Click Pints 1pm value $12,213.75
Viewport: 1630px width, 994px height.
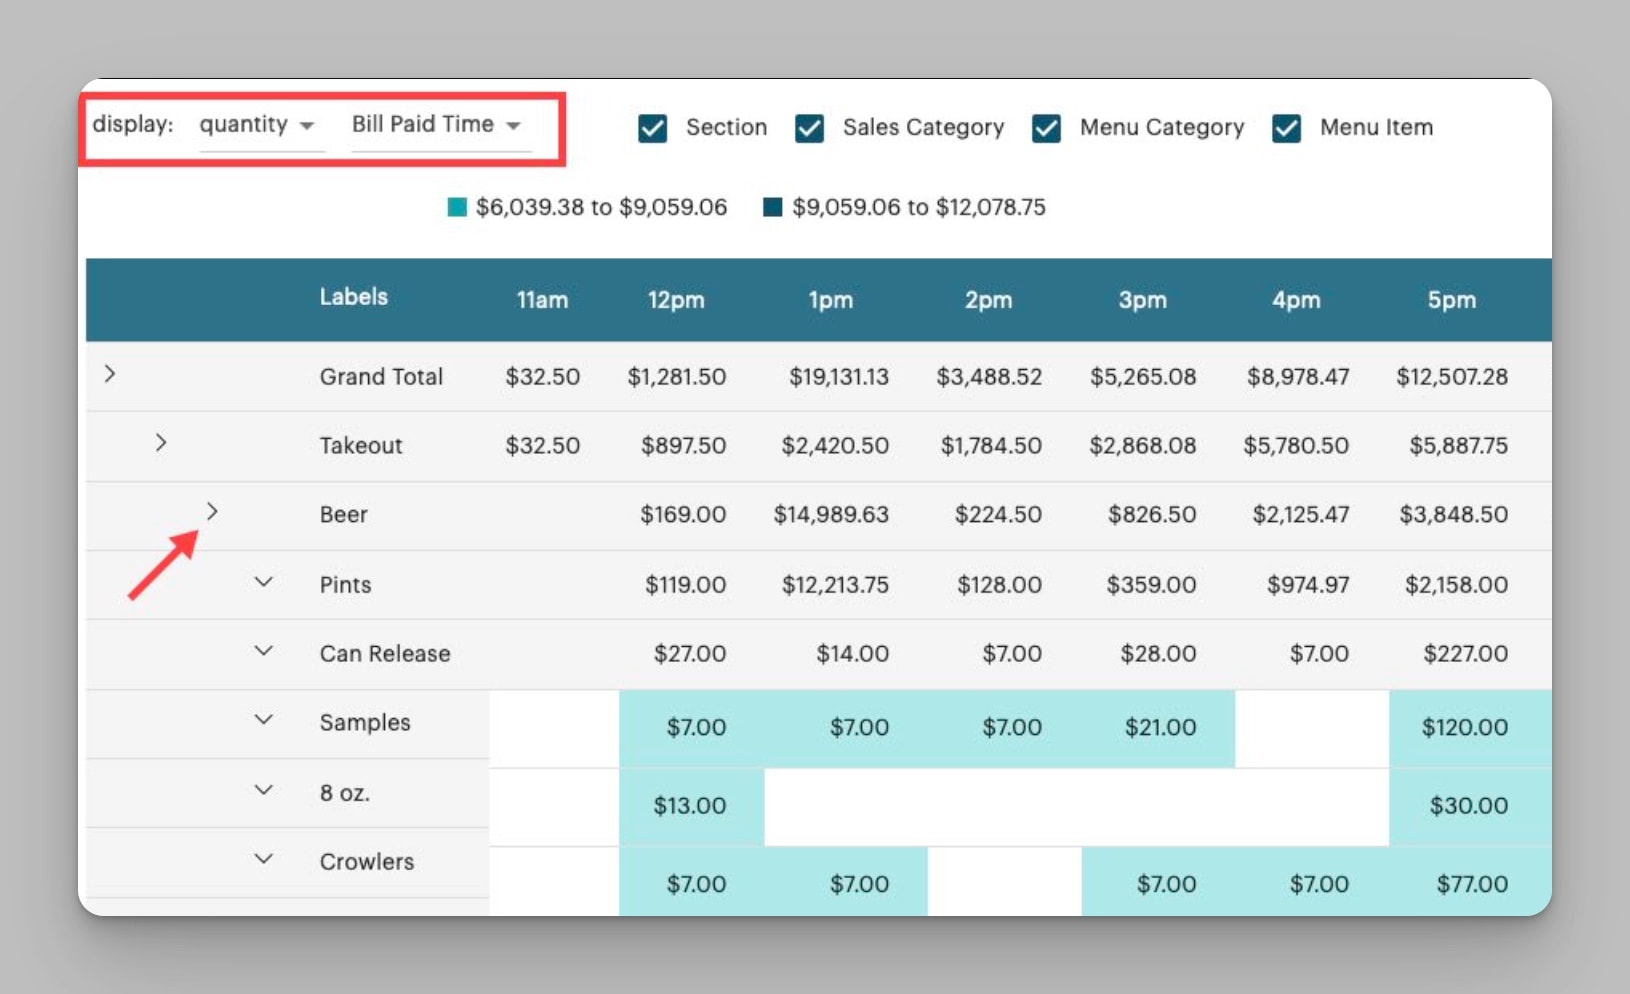[835, 585]
